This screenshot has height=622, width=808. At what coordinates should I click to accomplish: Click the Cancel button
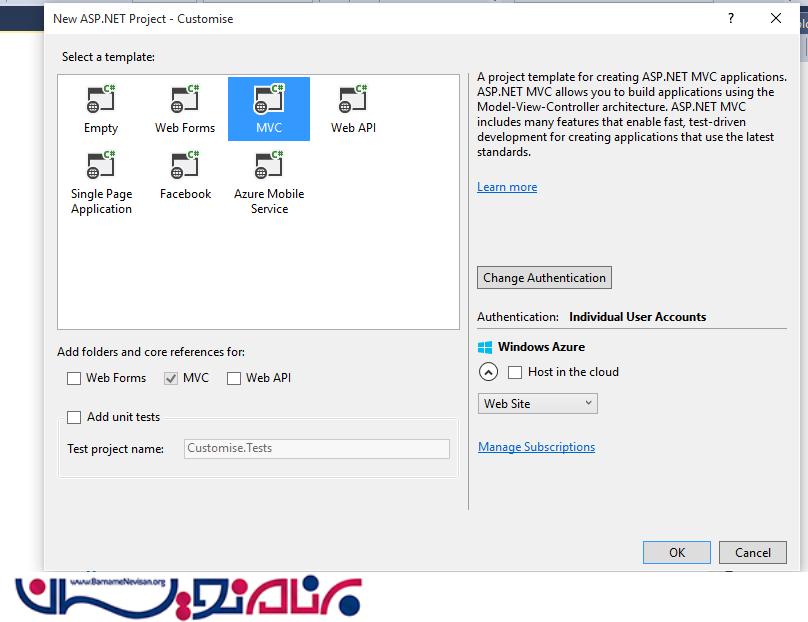pyautogui.click(x=752, y=552)
